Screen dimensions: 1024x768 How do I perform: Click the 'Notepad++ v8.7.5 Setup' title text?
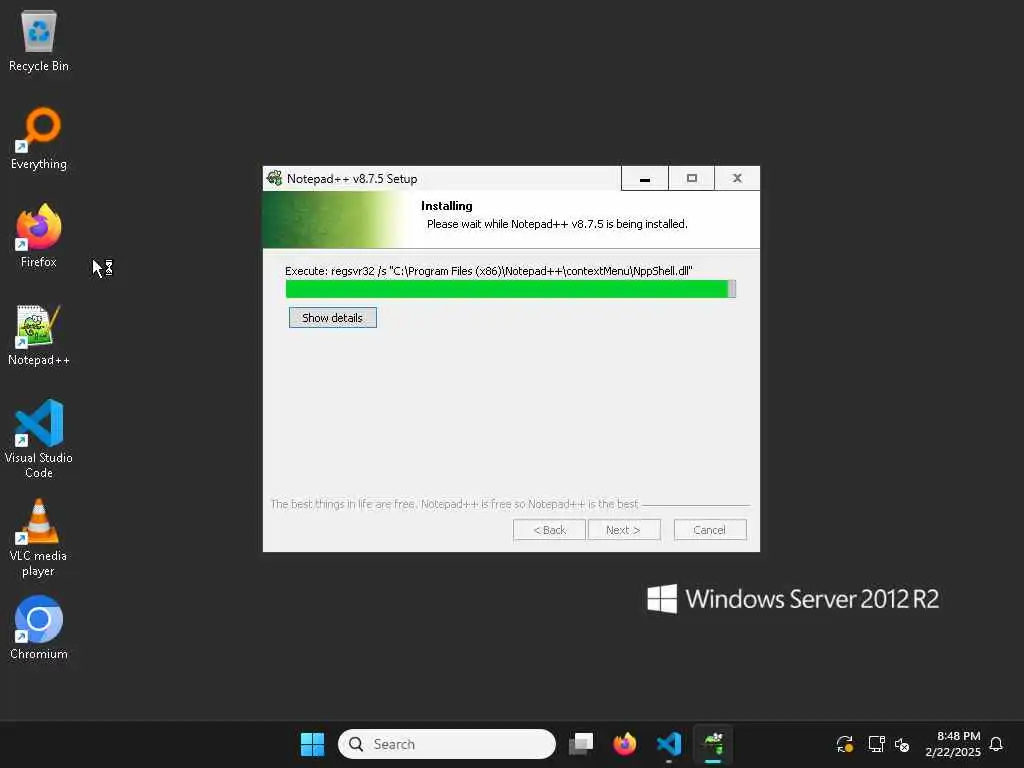(x=352, y=178)
